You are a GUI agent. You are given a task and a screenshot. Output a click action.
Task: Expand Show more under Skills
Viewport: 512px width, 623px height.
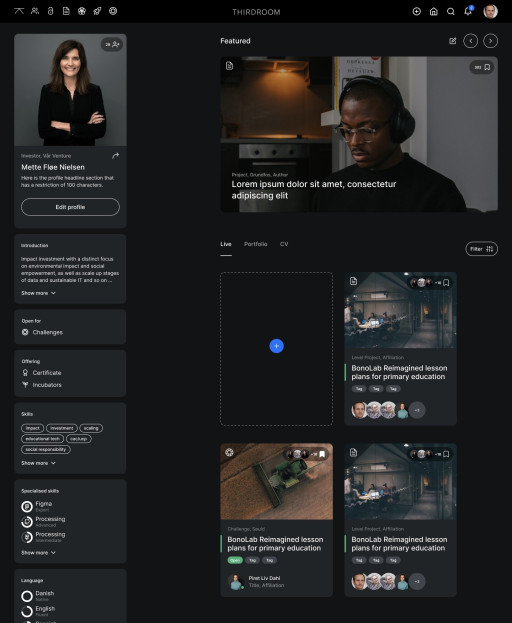38,463
